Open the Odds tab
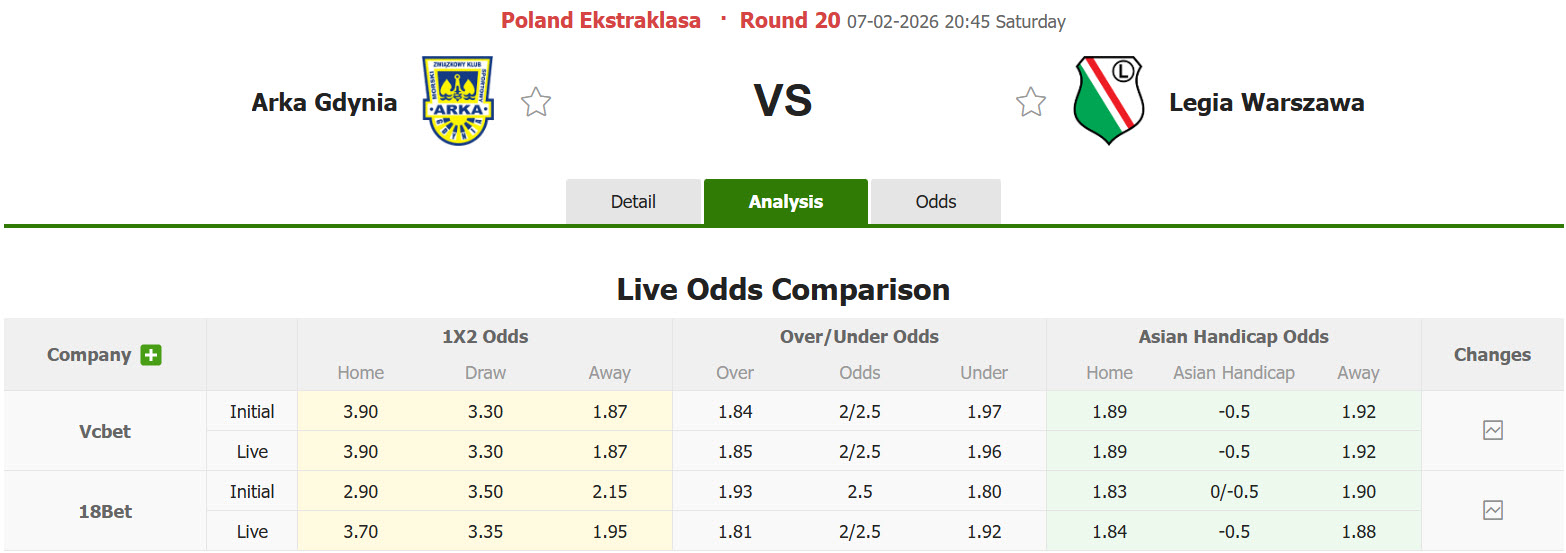 pyautogui.click(x=935, y=202)
